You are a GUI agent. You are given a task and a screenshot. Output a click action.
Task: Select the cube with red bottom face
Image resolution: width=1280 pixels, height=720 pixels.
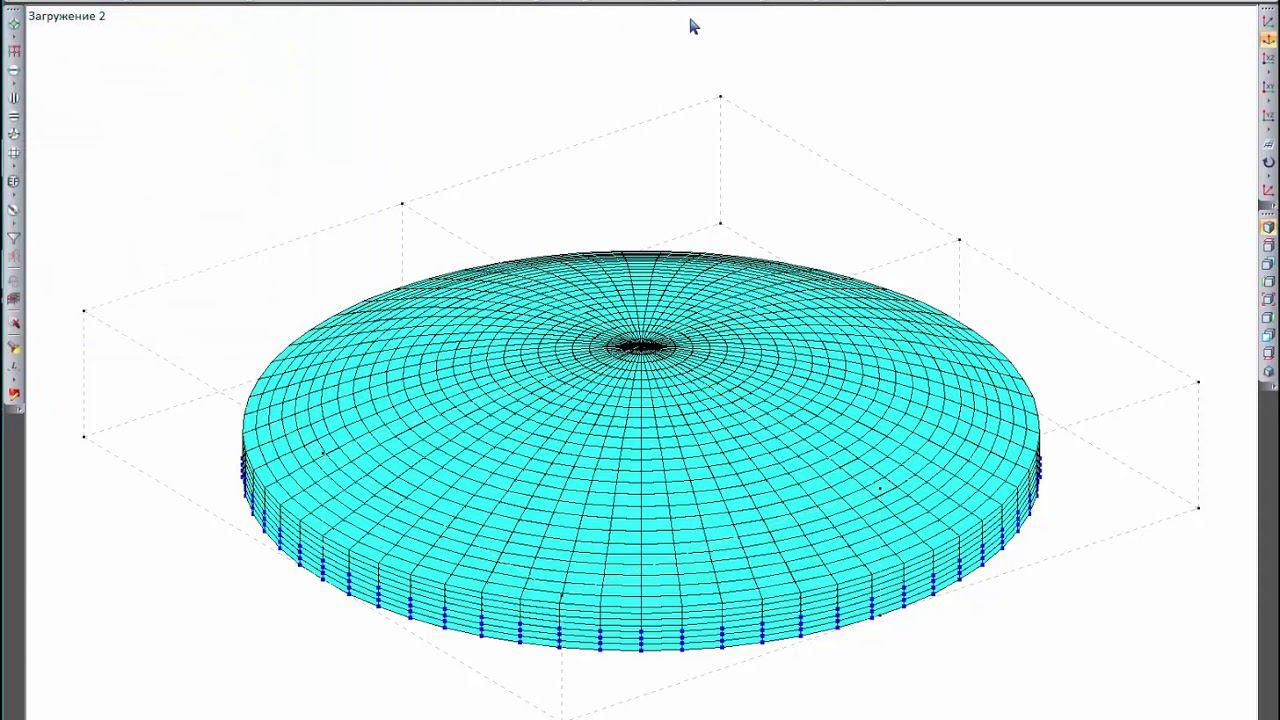(1268, 353)
